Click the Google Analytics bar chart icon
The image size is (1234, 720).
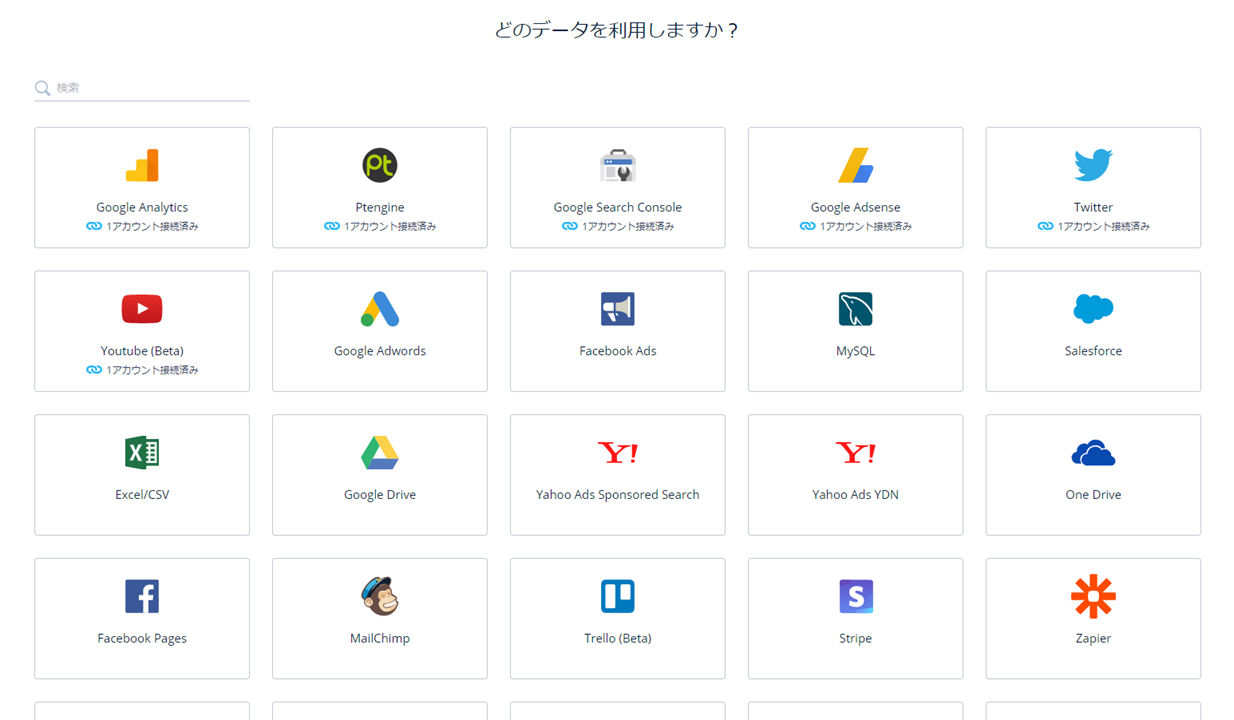[142, 165]
